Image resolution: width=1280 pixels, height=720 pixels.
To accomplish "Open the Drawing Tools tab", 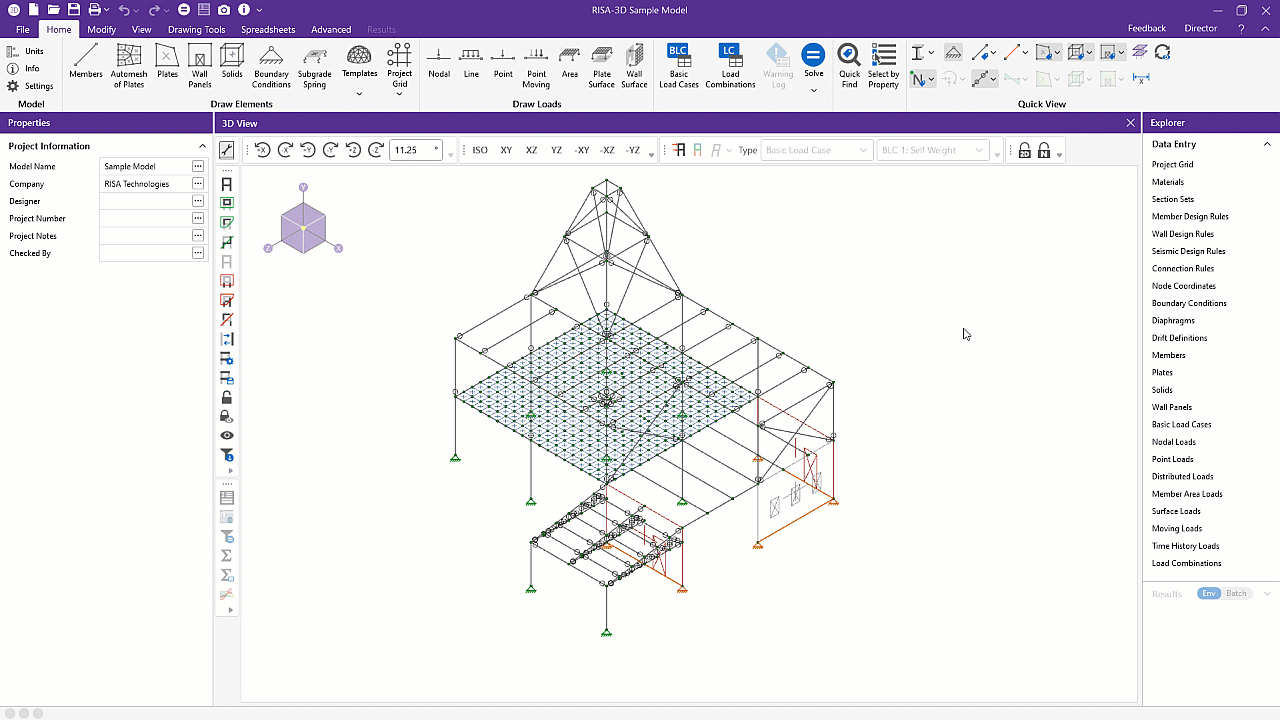I will click(x=196, y=29).
